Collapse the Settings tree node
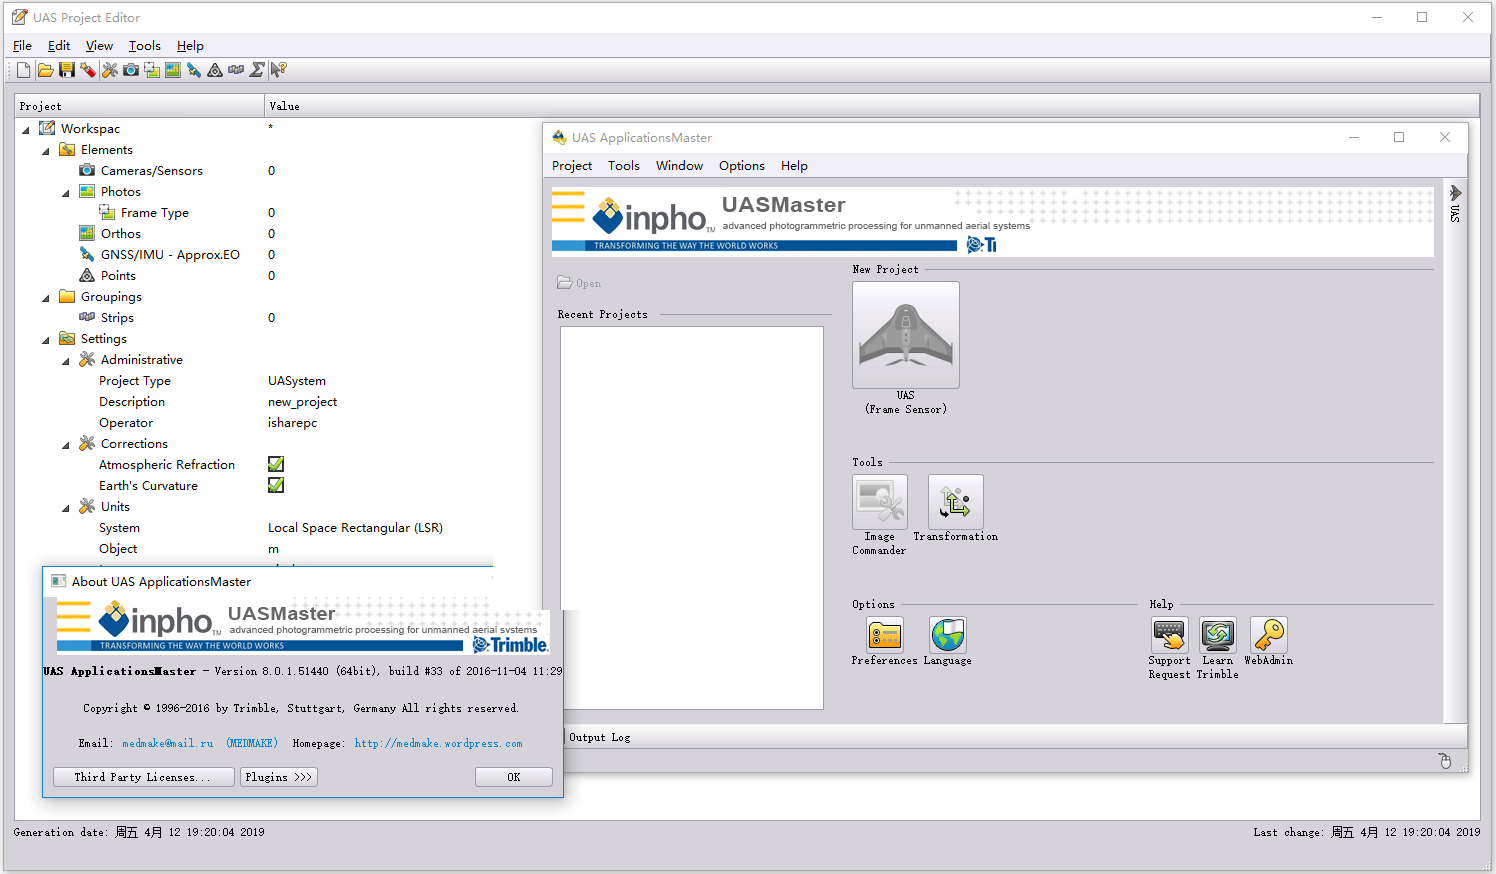Screen dimensions: 1496x874 pos(46,340)
